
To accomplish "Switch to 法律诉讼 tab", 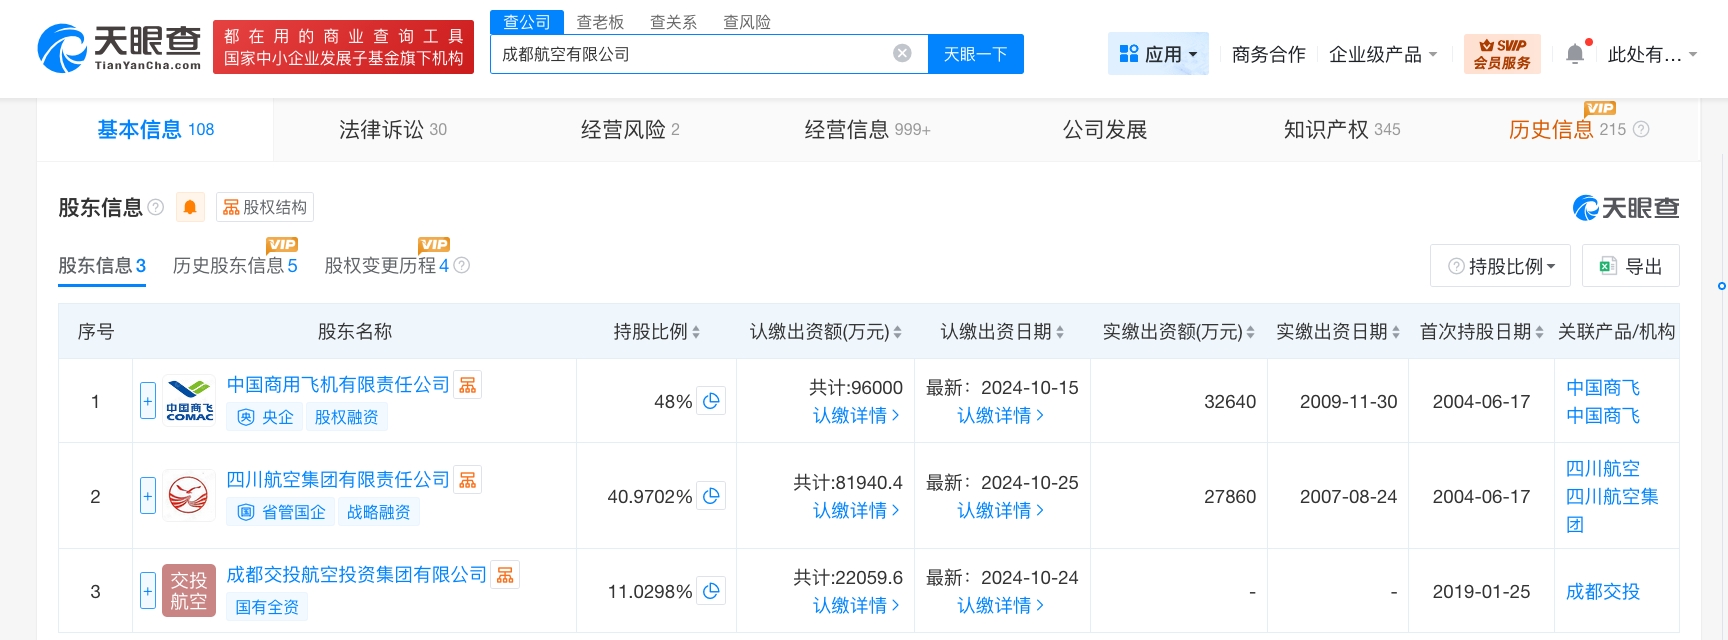I will (392, 130).
